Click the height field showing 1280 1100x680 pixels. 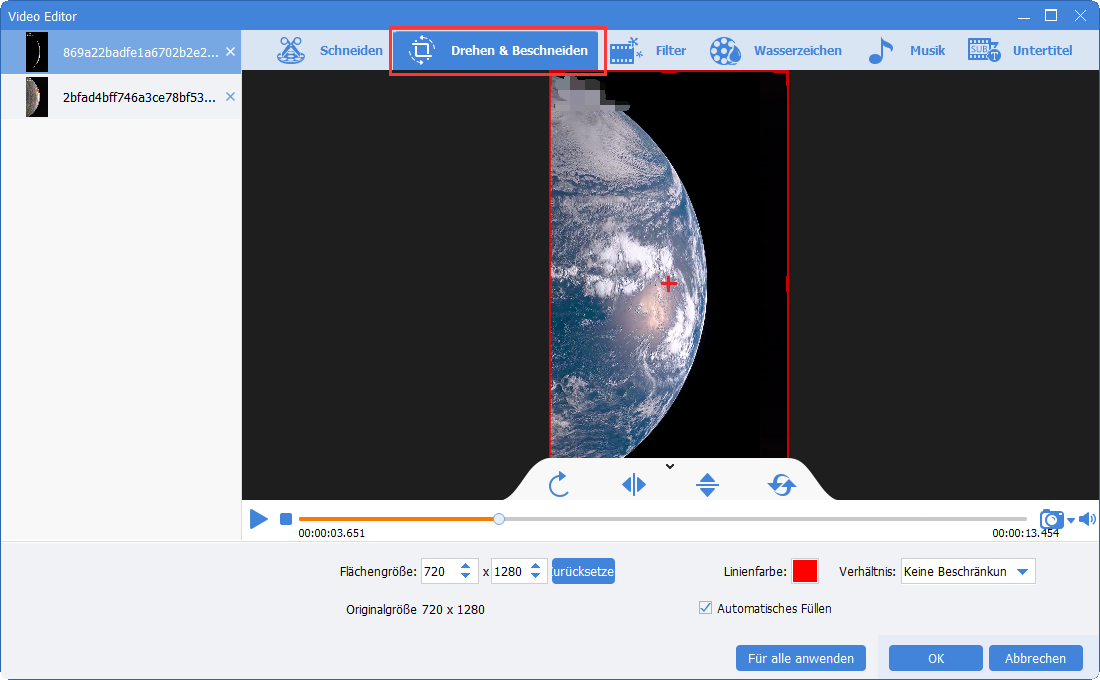tap(509, 571)
